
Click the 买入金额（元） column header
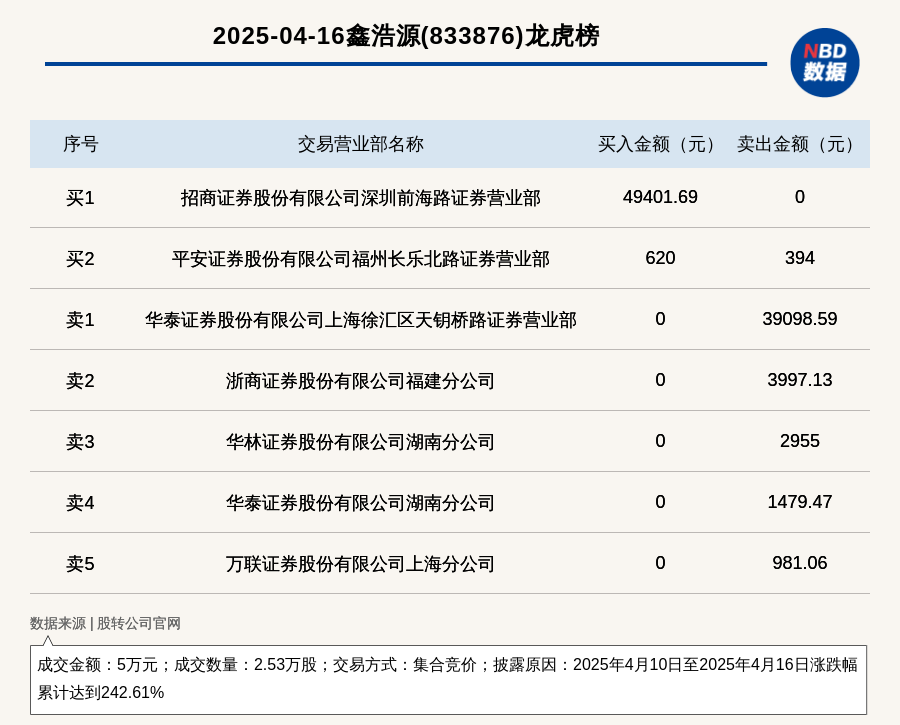coord(660,144)
